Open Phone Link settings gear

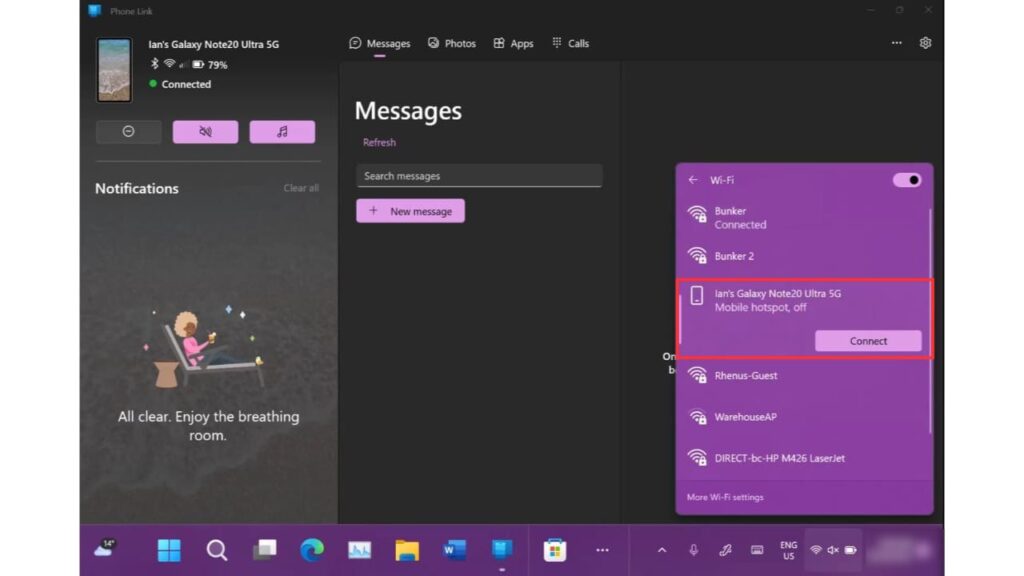coord(925,43)
